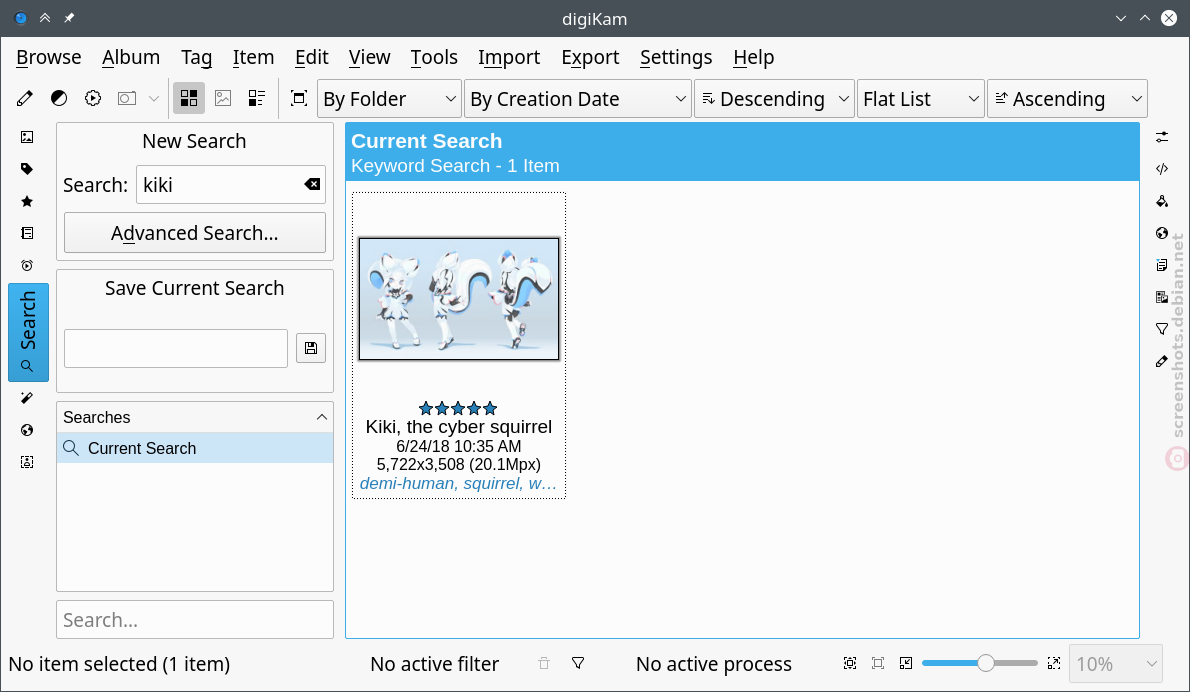This screenshot has height=692, width=1190.
Task: Open the Properties right sidebar tab
Action: (1162, 137)
